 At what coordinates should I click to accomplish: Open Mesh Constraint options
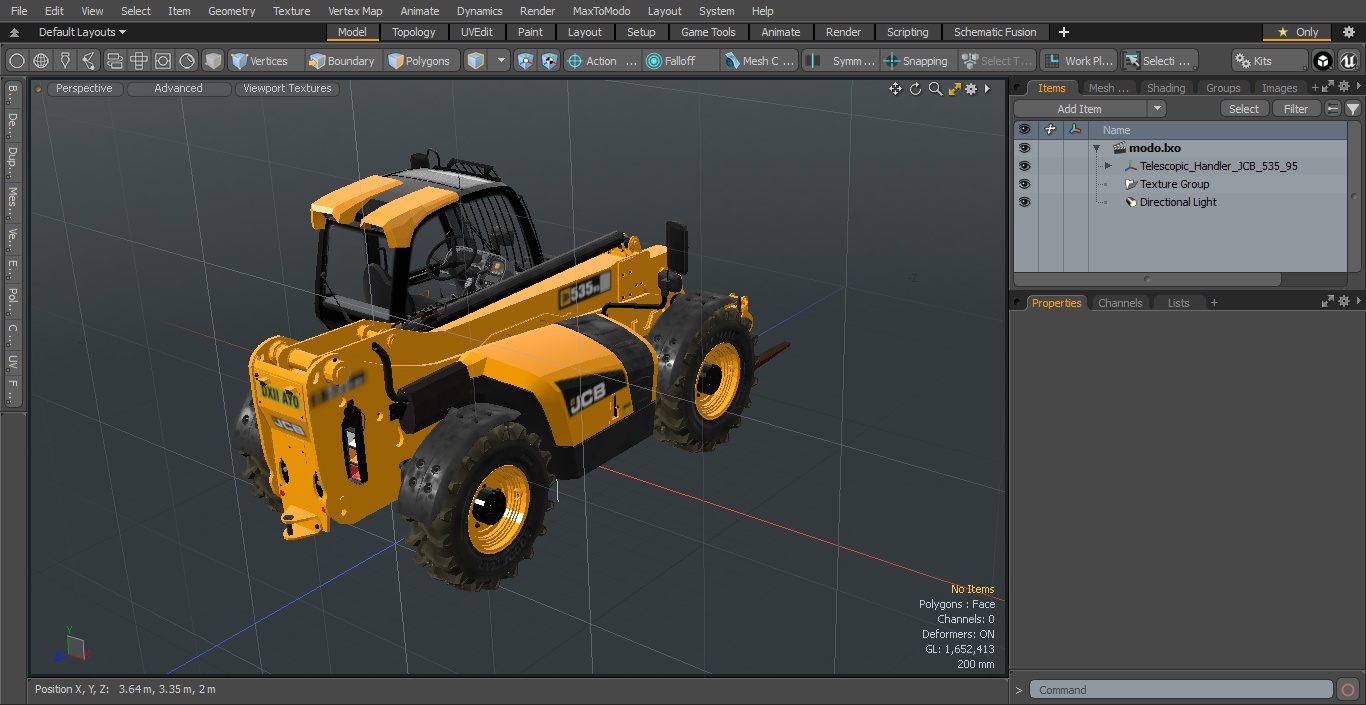coord(759,61)
